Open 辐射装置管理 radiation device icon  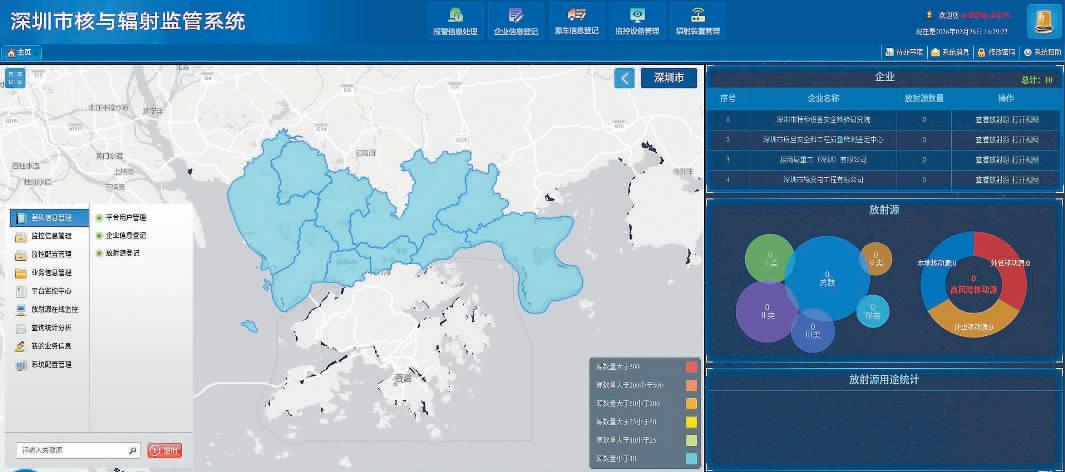697,16
